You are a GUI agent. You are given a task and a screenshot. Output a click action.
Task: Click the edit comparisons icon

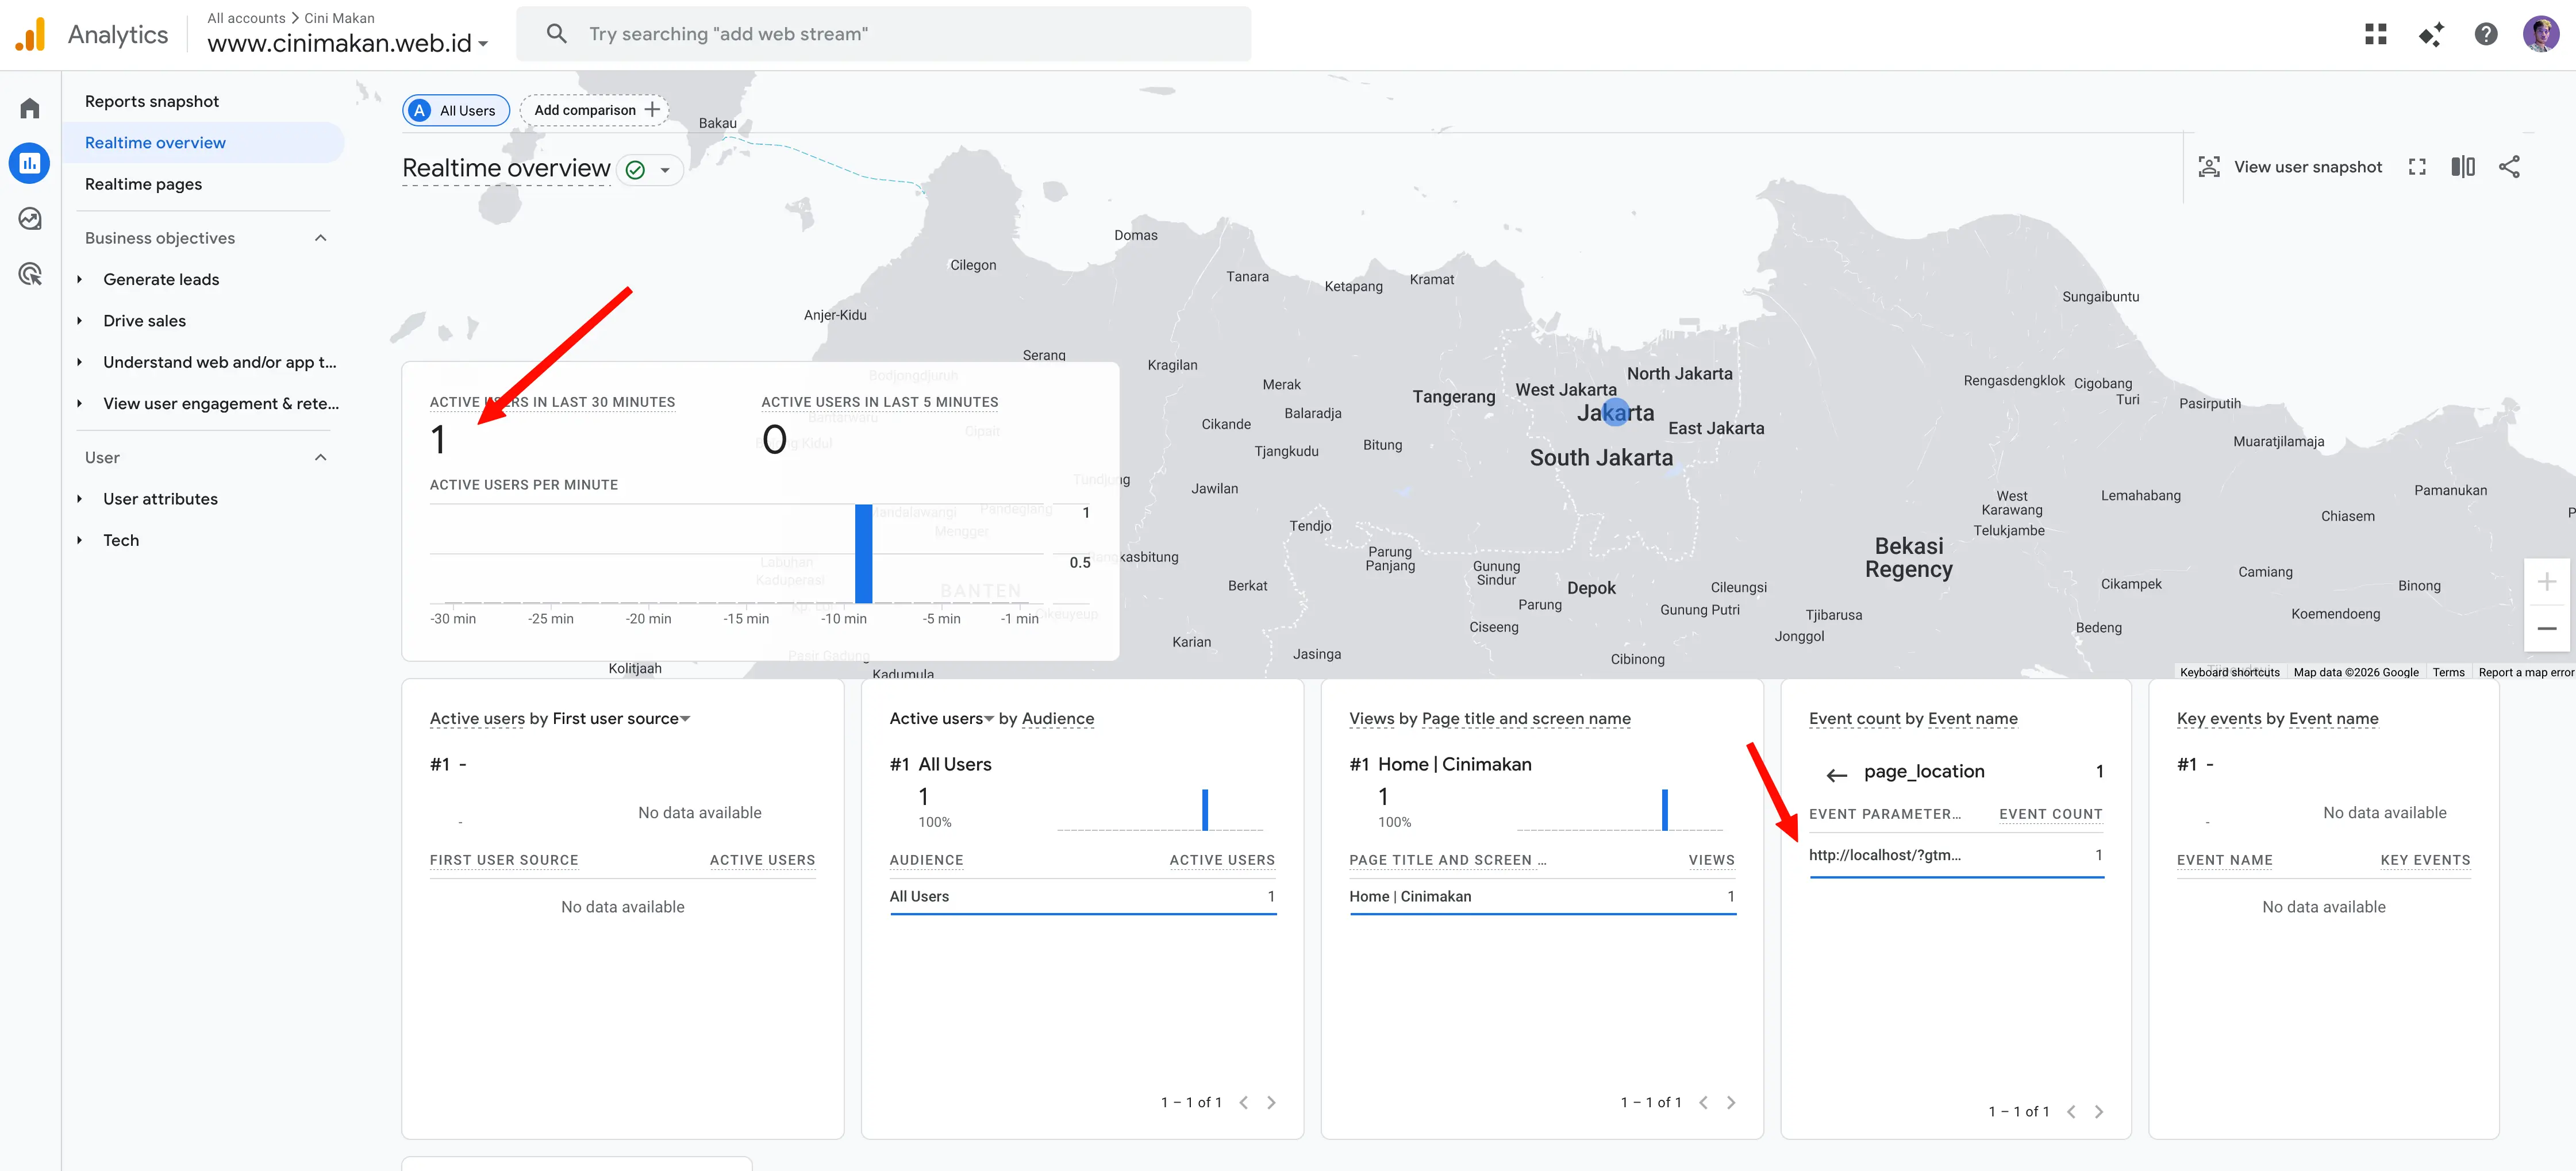pyautogui.click(x=2463, y=167)
